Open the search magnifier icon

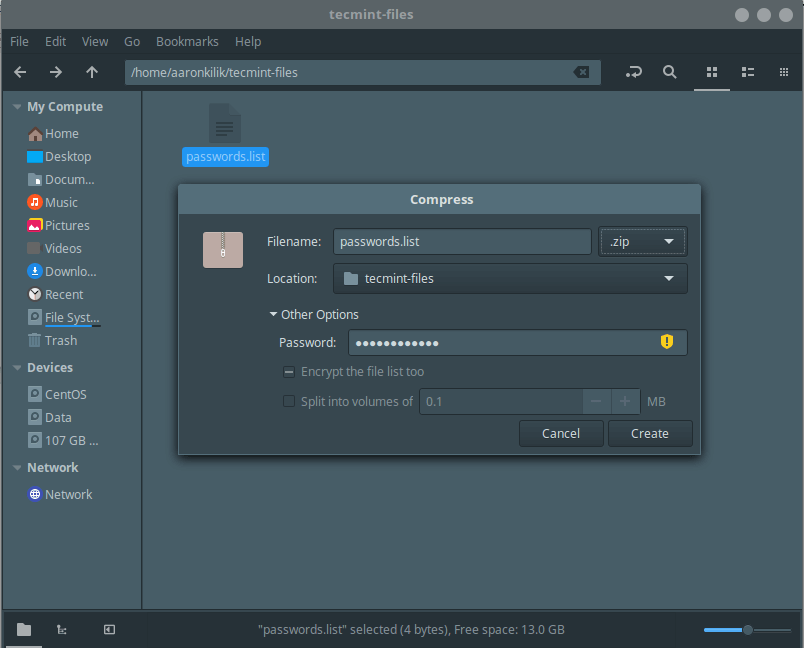click(x=670, y=72)
